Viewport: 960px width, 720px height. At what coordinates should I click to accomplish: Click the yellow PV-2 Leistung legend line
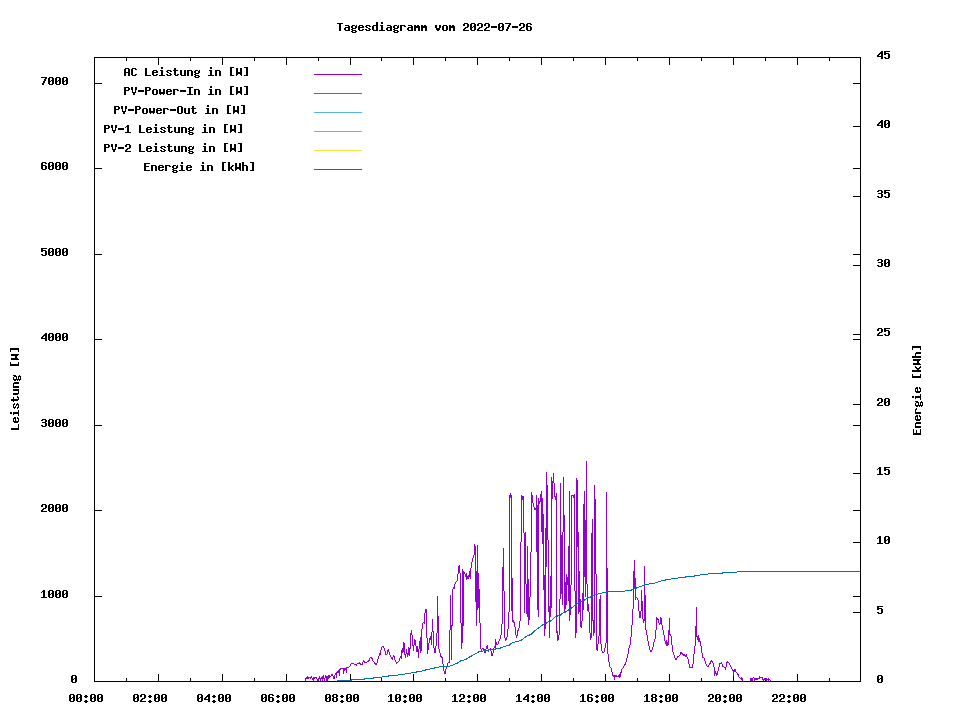click(x=337, y=150)
